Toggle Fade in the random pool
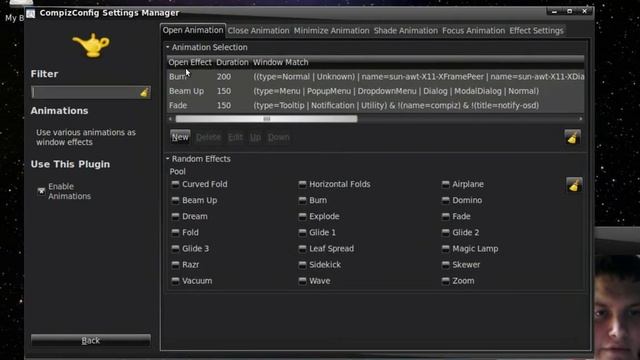 point(445,216)
